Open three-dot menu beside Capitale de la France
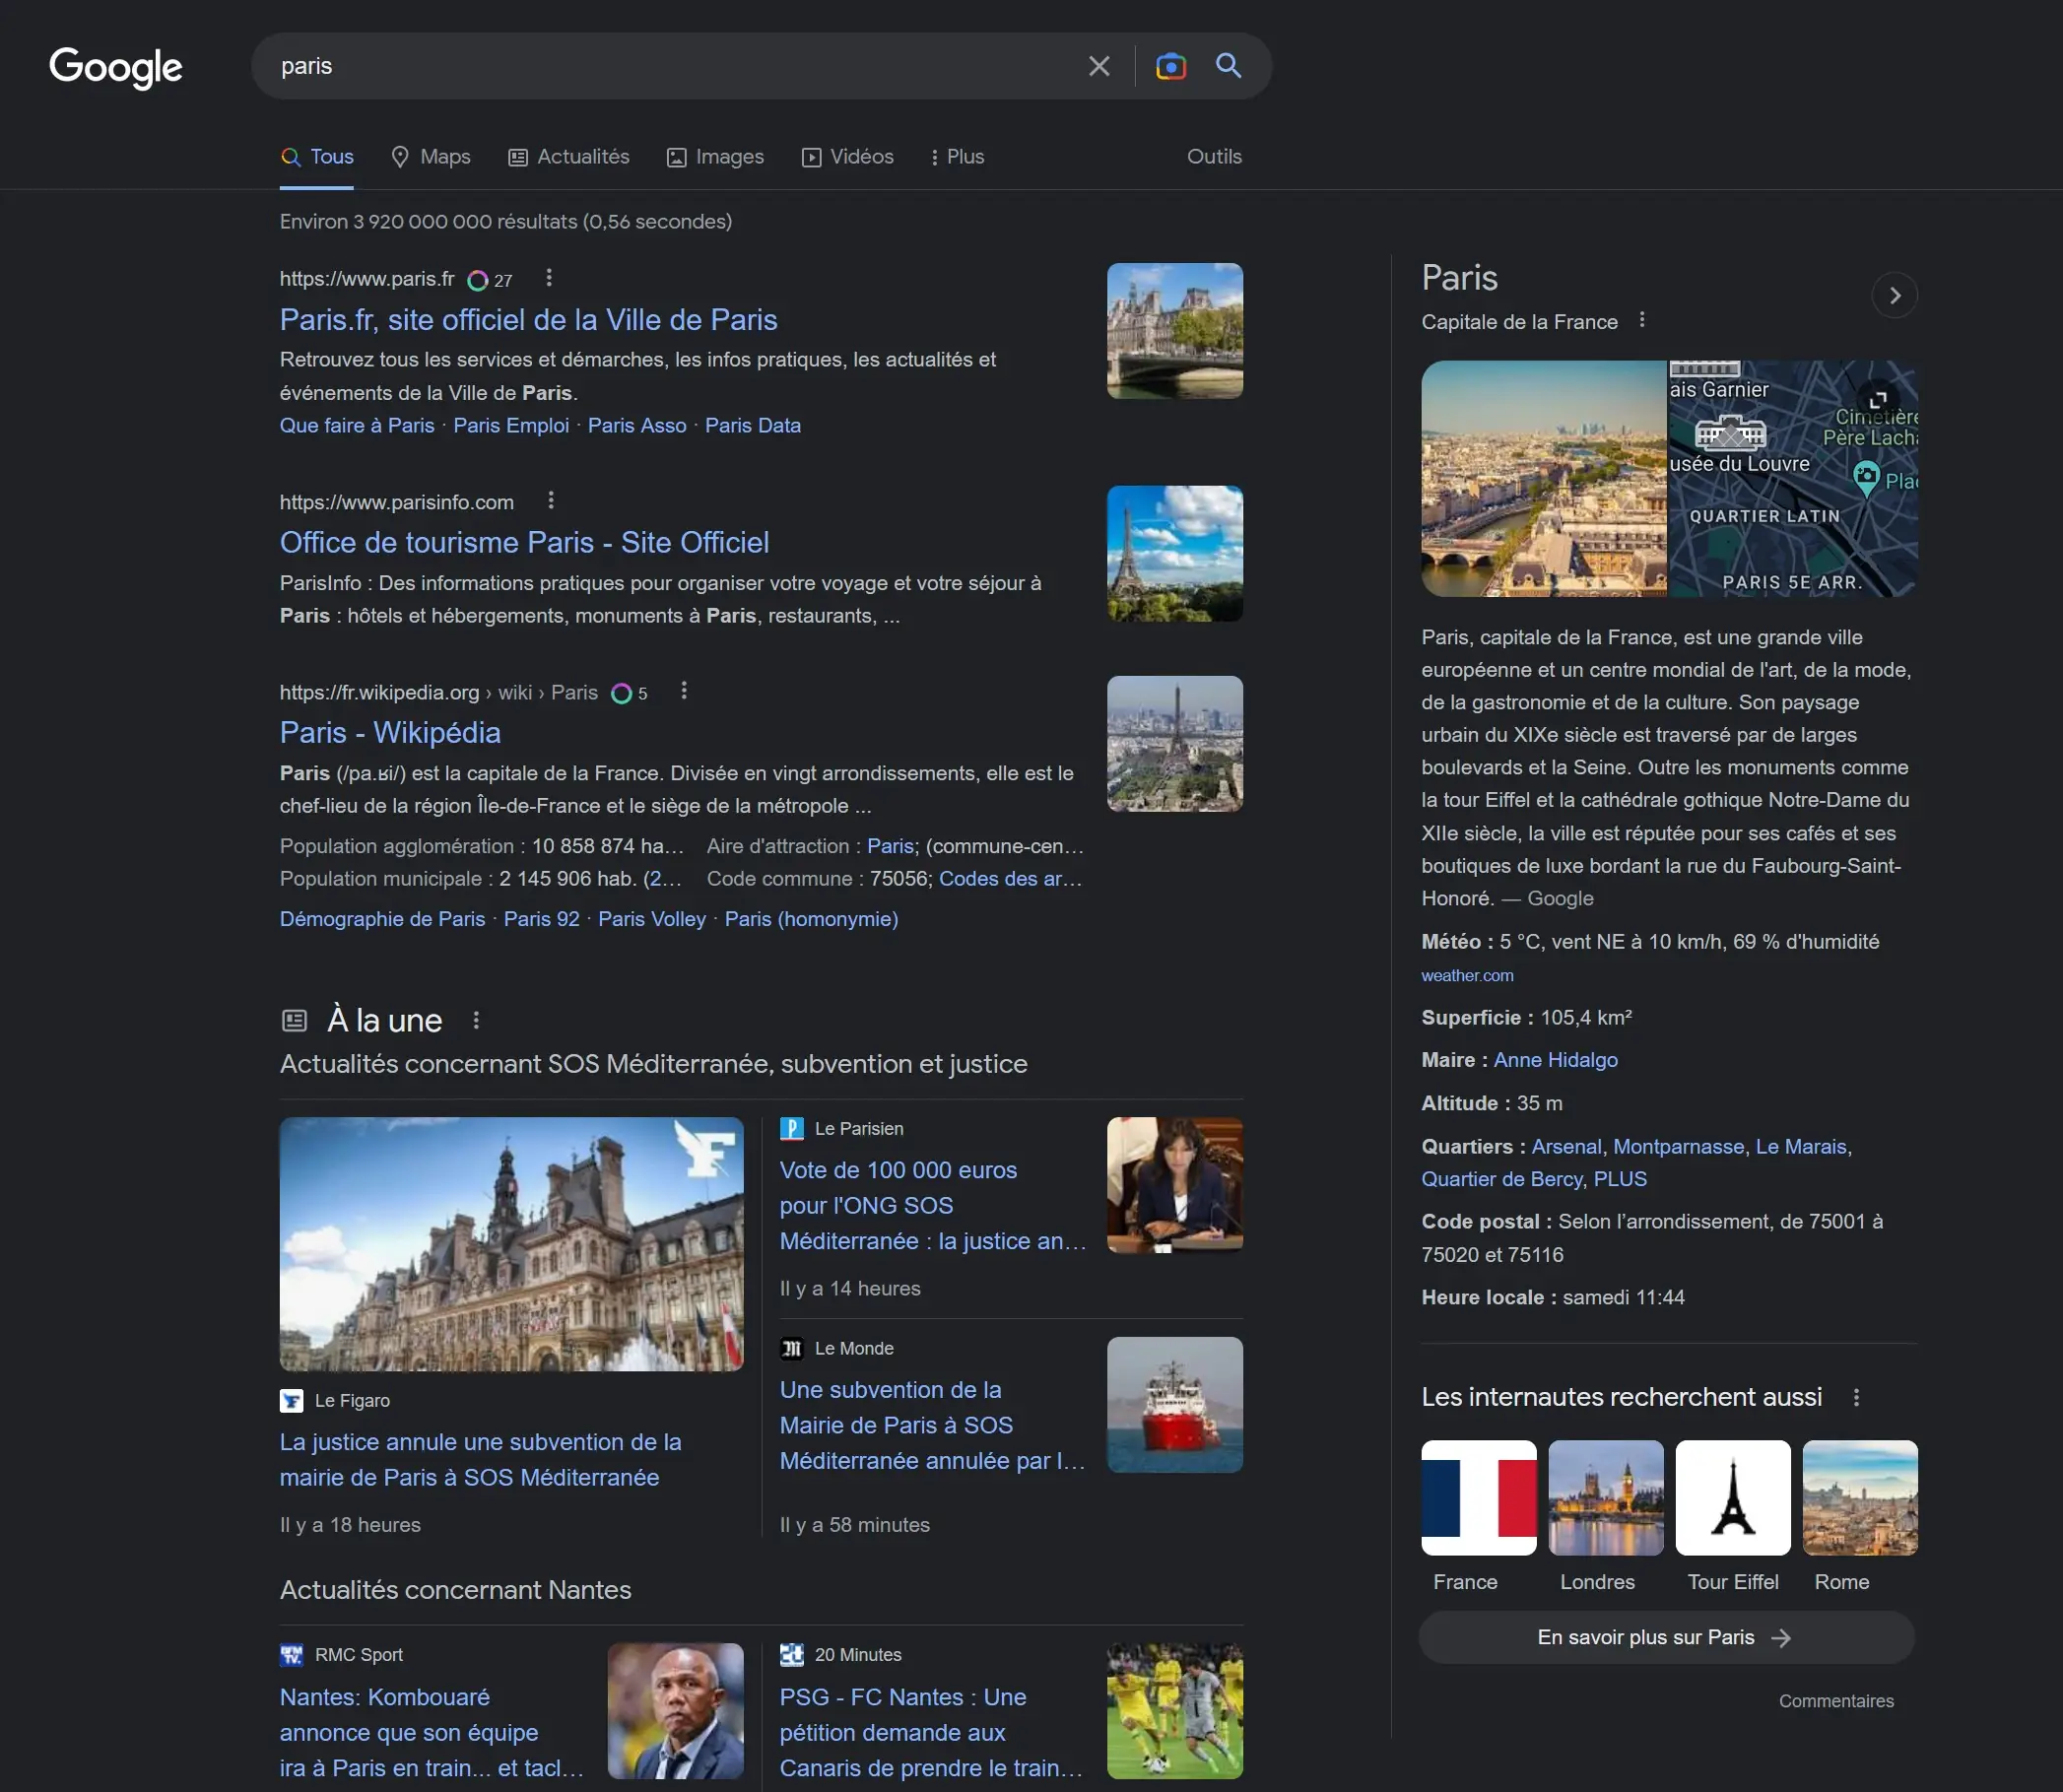Image resolution: width=2063 pixels, height=1792 pixels. pyautogui.click(x=1642, y=320)
